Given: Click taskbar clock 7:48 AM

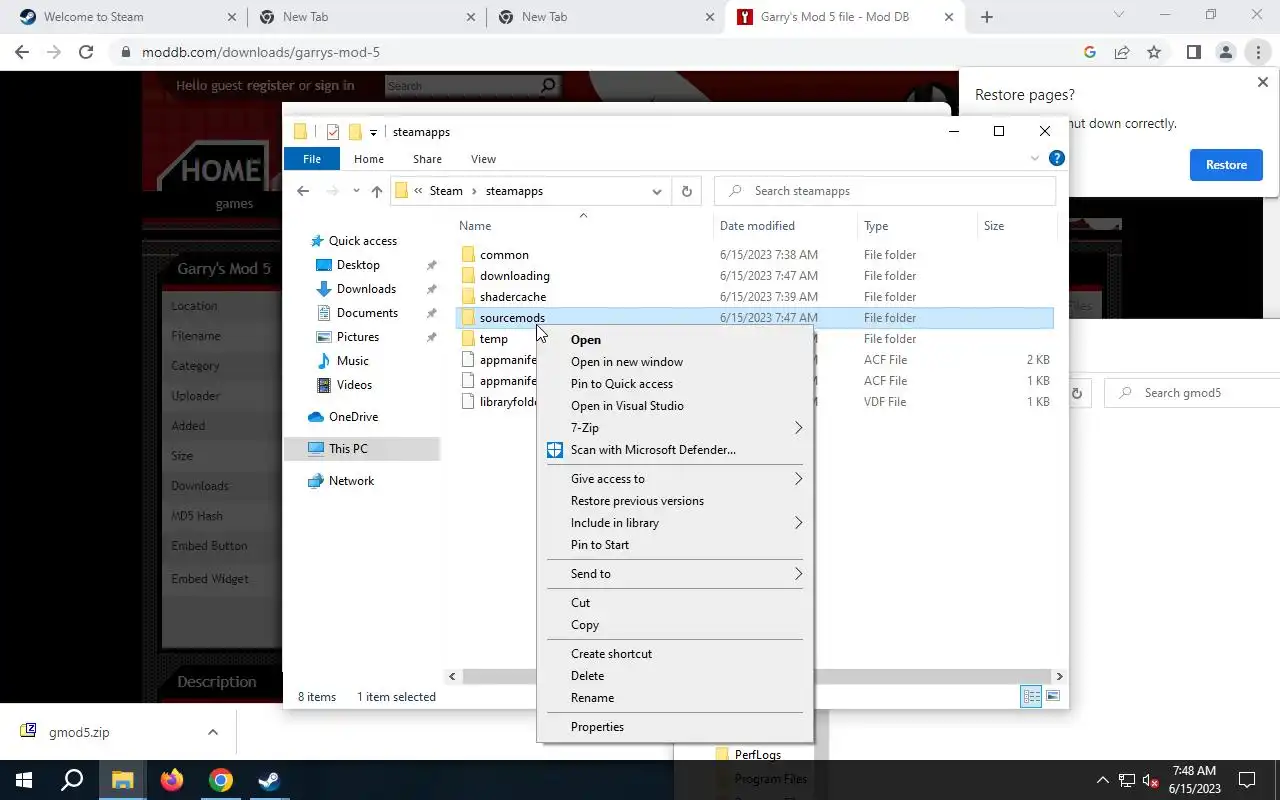Looking at the screenshot, I should pos(1194,780).
